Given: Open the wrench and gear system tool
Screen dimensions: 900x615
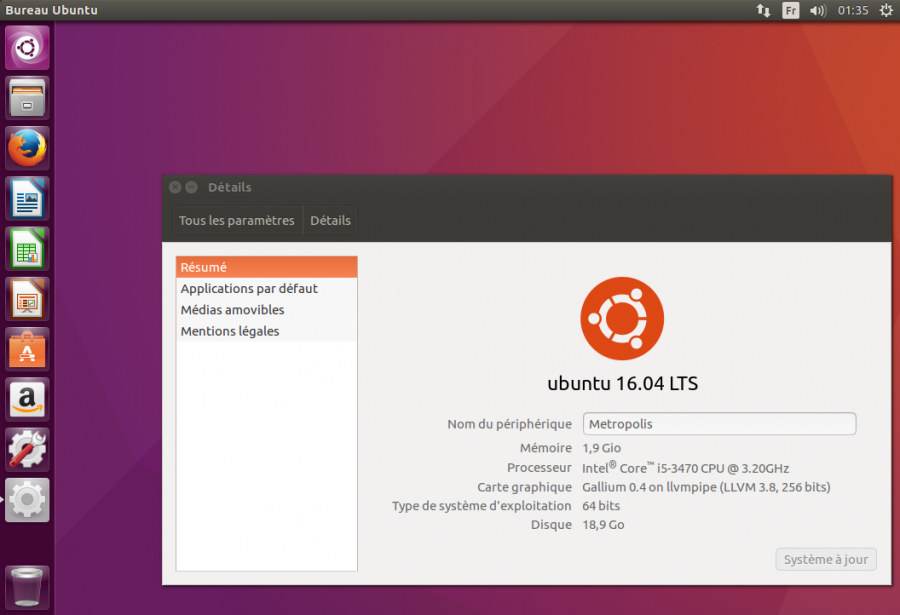Looking at the screenshot, I should point(27,450).
